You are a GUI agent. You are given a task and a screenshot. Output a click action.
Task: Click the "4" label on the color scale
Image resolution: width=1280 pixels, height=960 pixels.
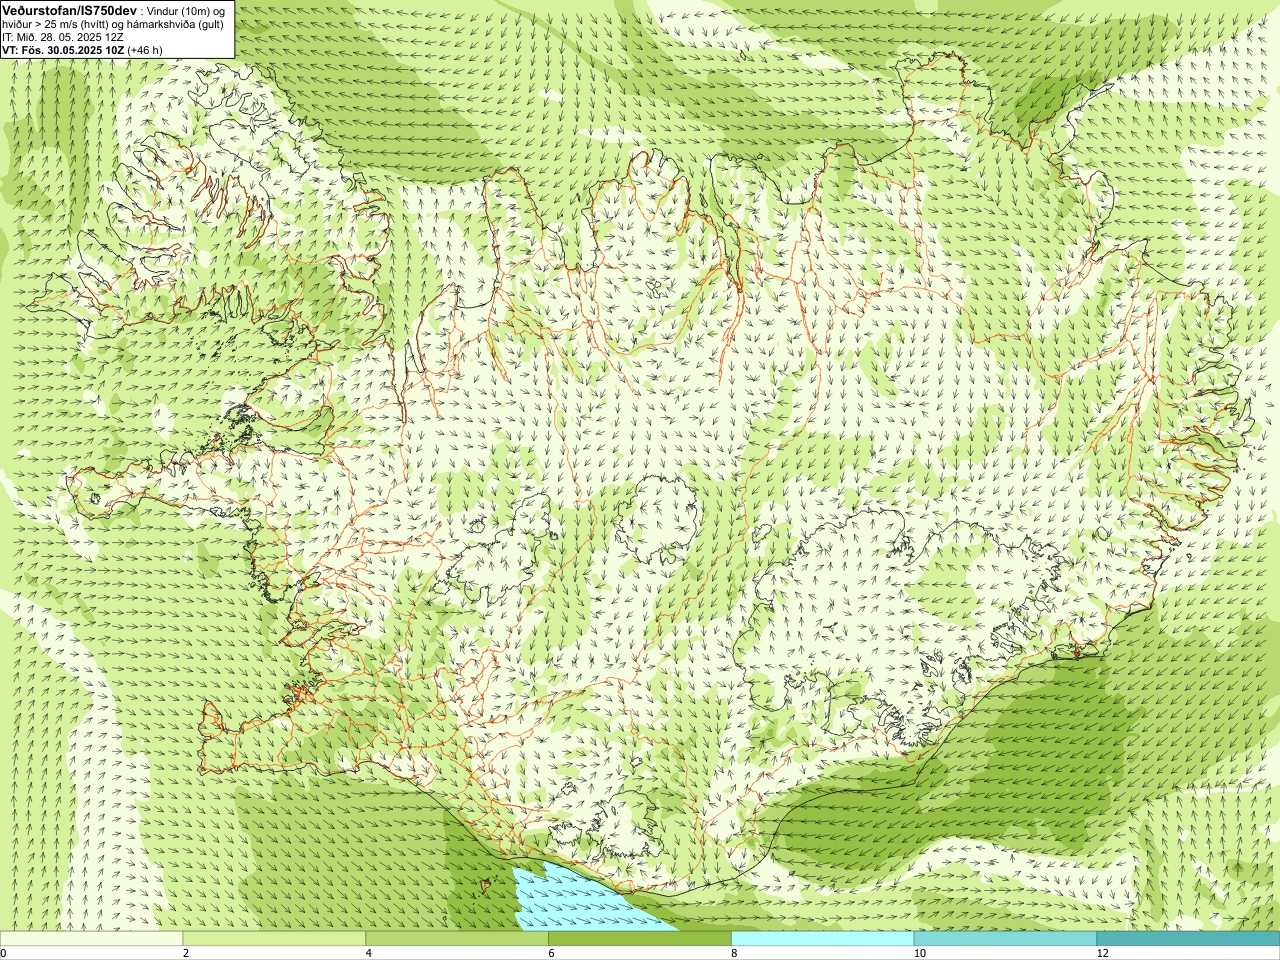(x=369, y=953)
